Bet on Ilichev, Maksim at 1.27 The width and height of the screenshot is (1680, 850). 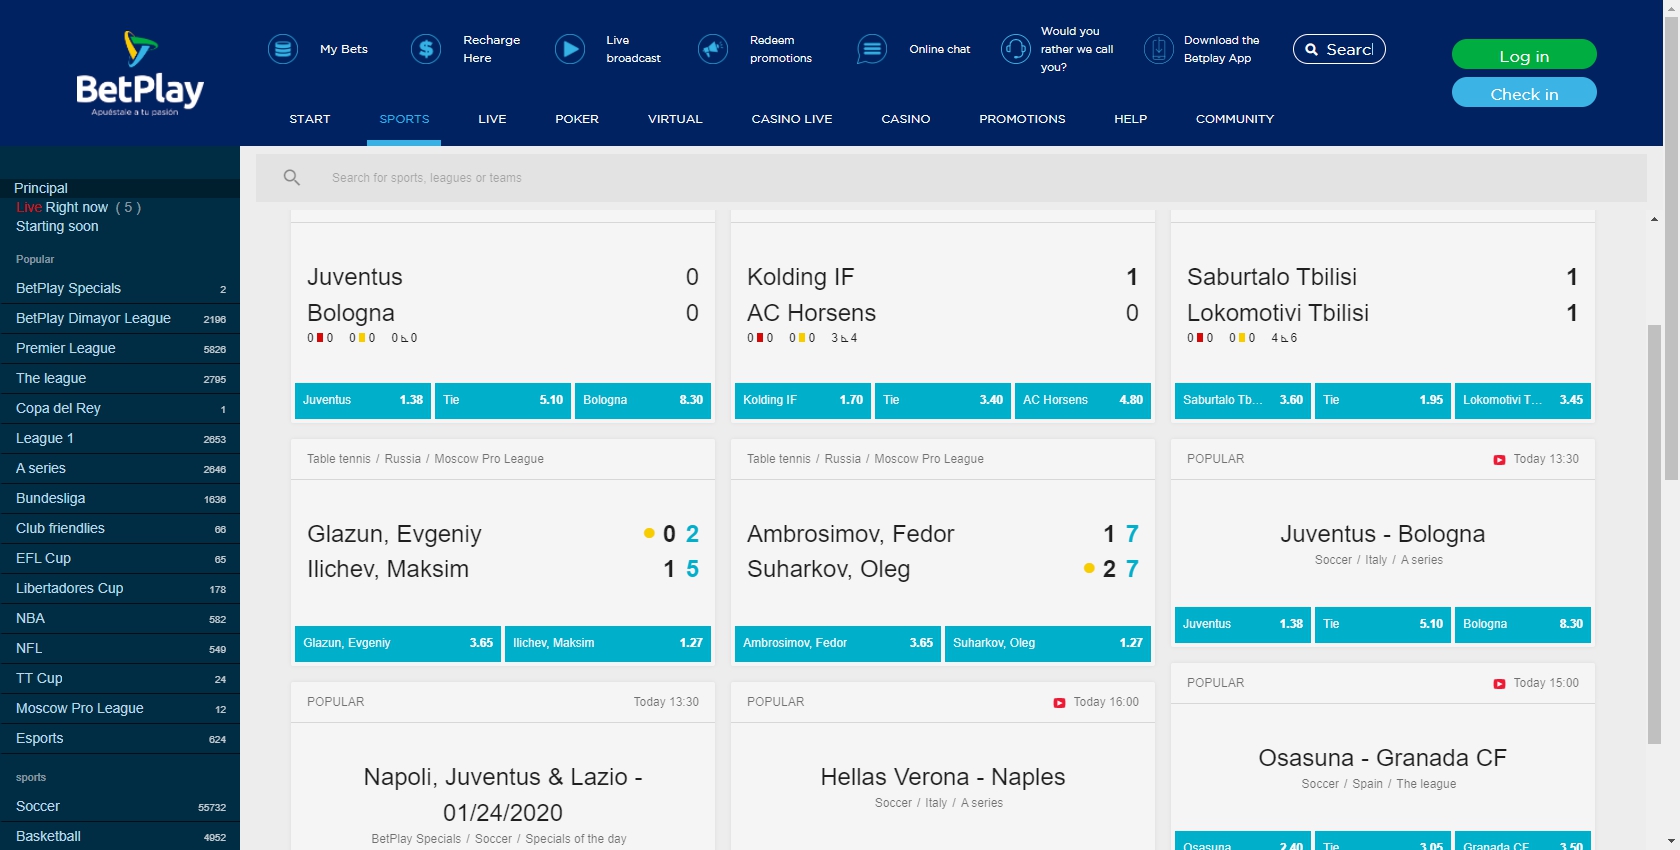[x=608, y=643]
